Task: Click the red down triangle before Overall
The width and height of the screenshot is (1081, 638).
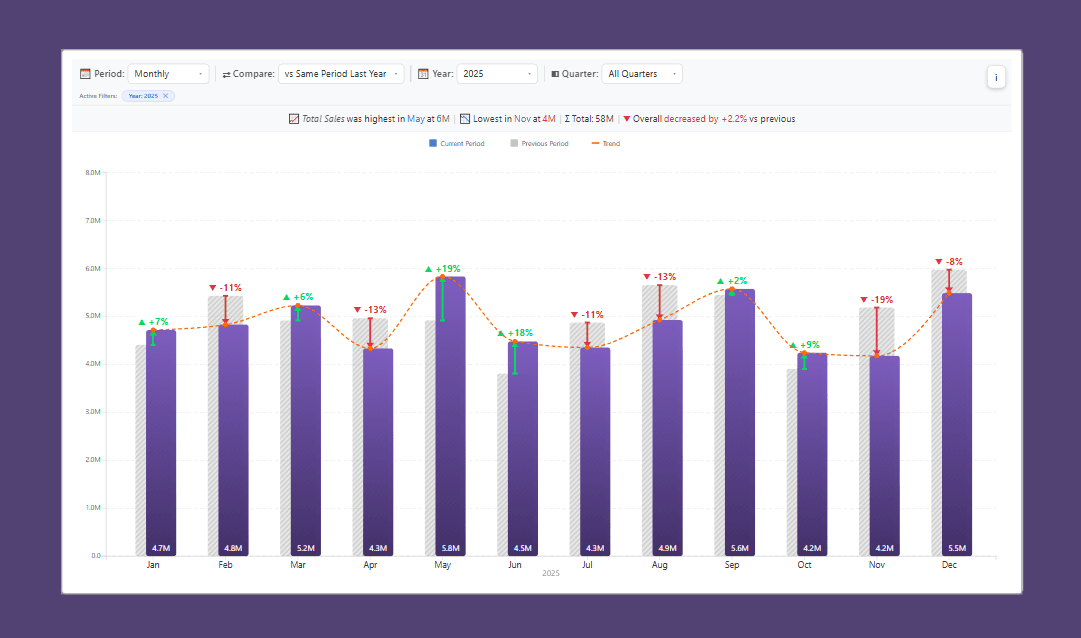Action: coord(627,119)
